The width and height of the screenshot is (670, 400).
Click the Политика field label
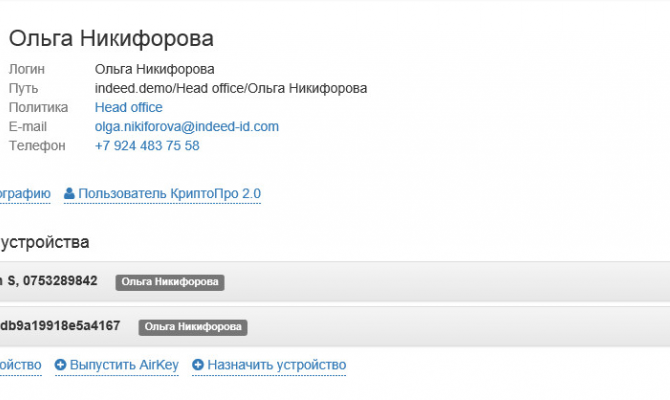point(38,107)
